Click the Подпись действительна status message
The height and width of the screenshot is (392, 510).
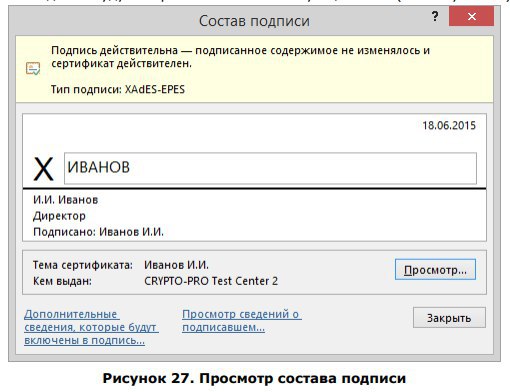[240, 57]
